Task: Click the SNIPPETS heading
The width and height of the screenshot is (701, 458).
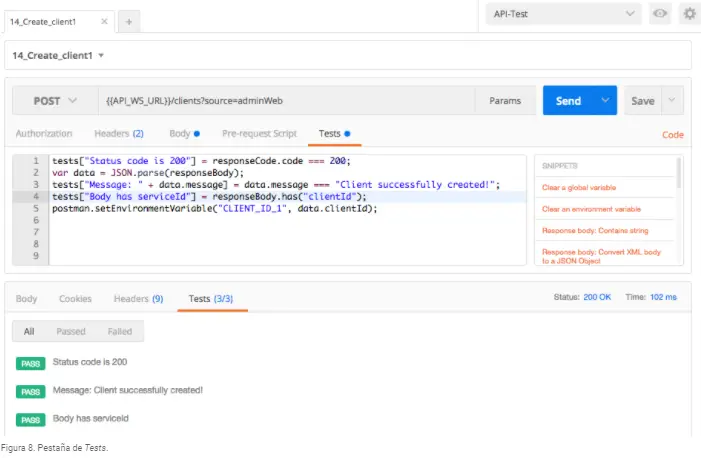Action: 560,166
